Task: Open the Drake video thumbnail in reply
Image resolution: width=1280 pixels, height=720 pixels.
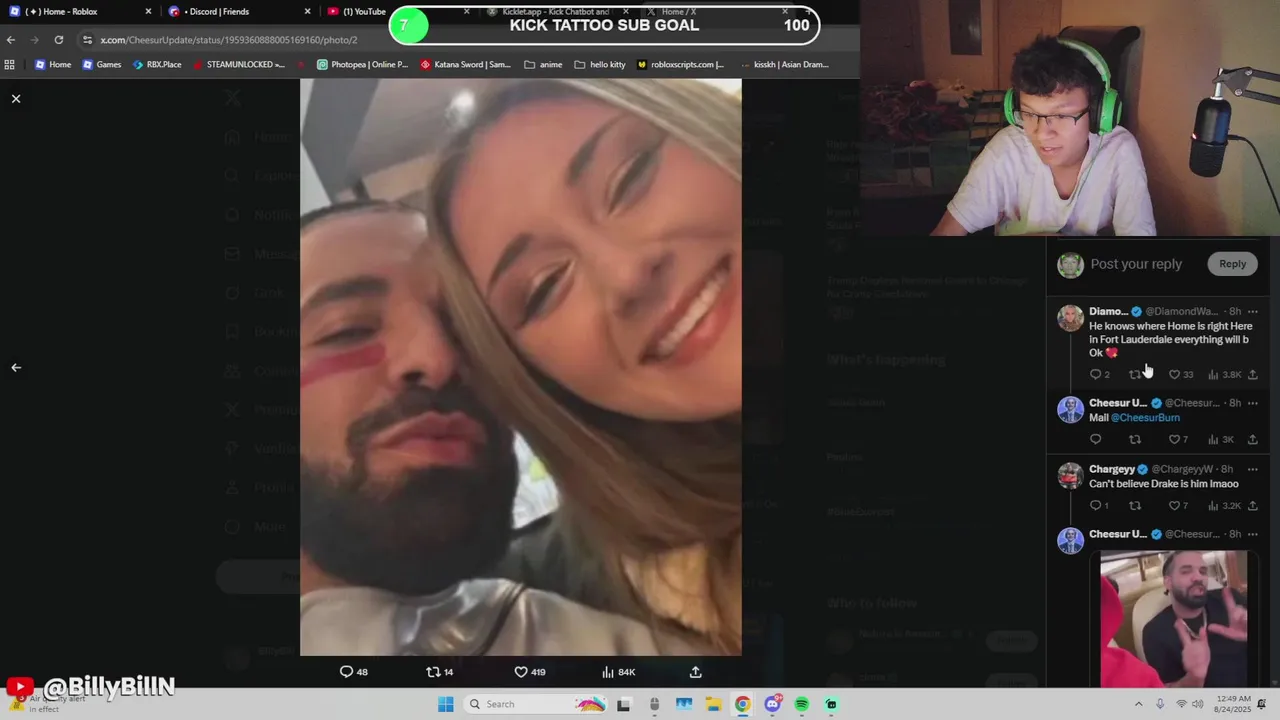Action: coord(1174,619)
